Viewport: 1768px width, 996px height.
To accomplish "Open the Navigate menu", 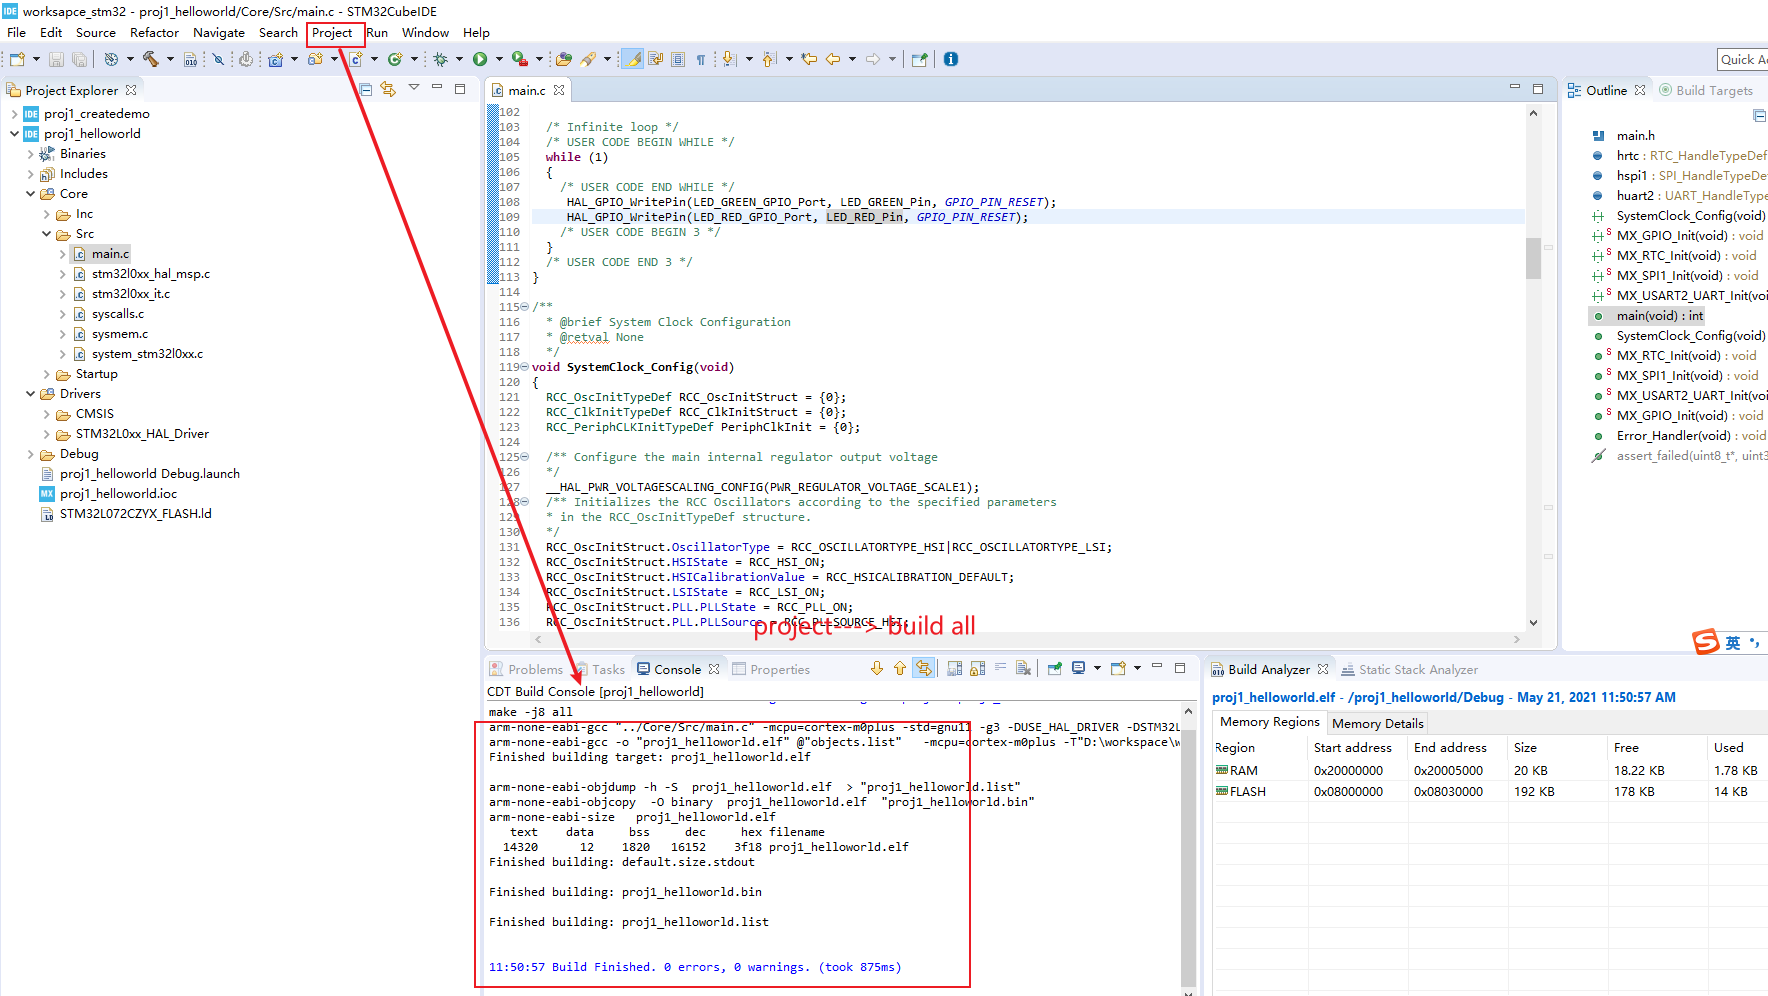I will pos(219,32).
